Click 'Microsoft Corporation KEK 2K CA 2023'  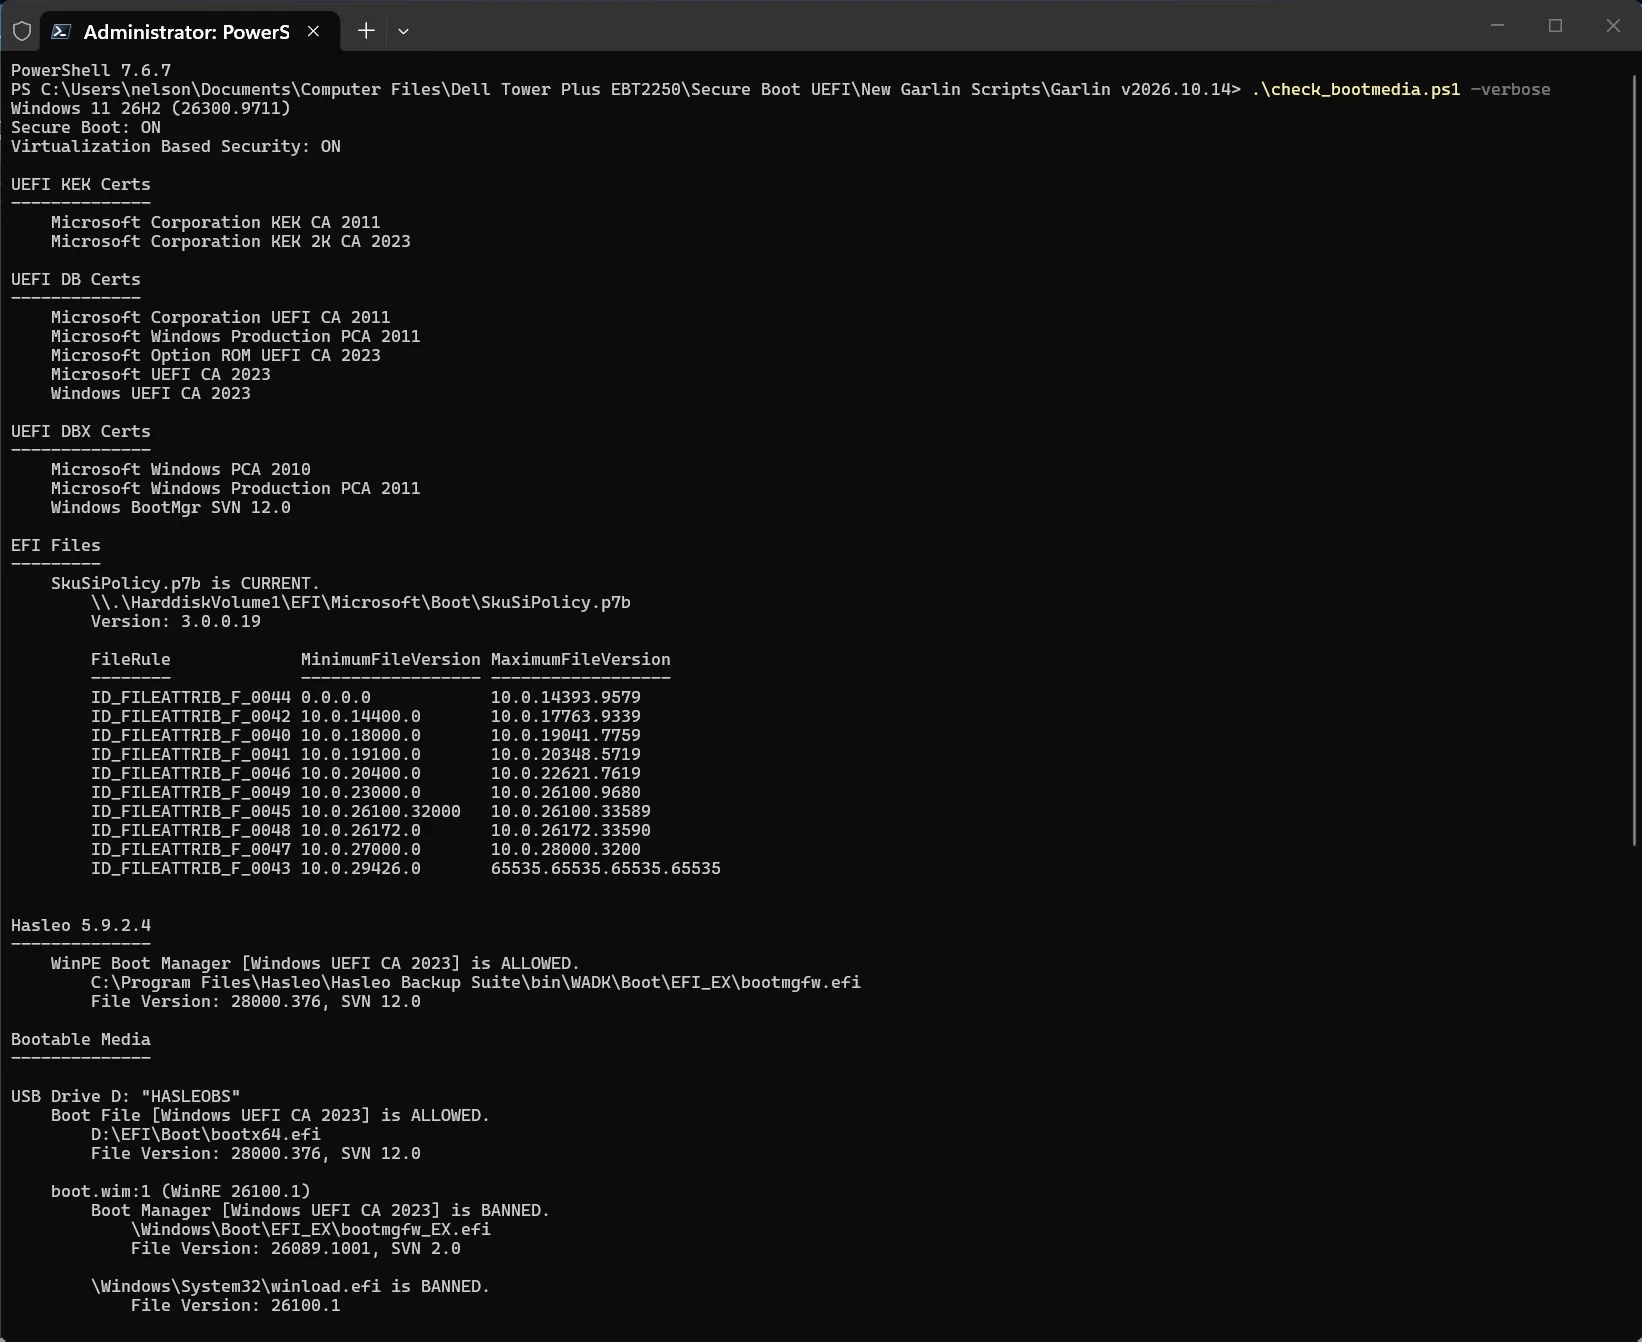(x=231, y=241)
